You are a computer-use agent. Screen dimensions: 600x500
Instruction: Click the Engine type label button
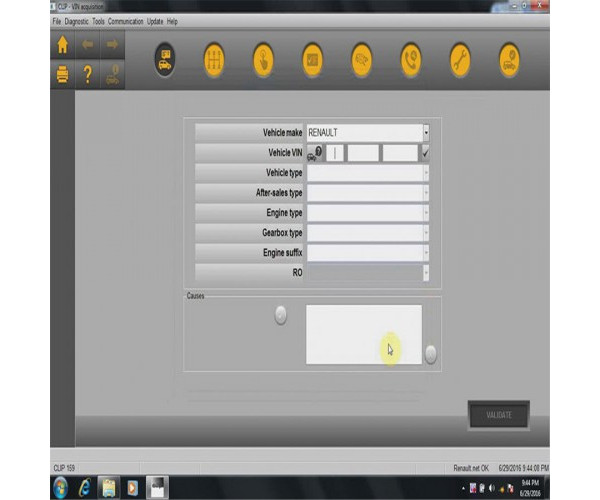[x=249, y=213]
